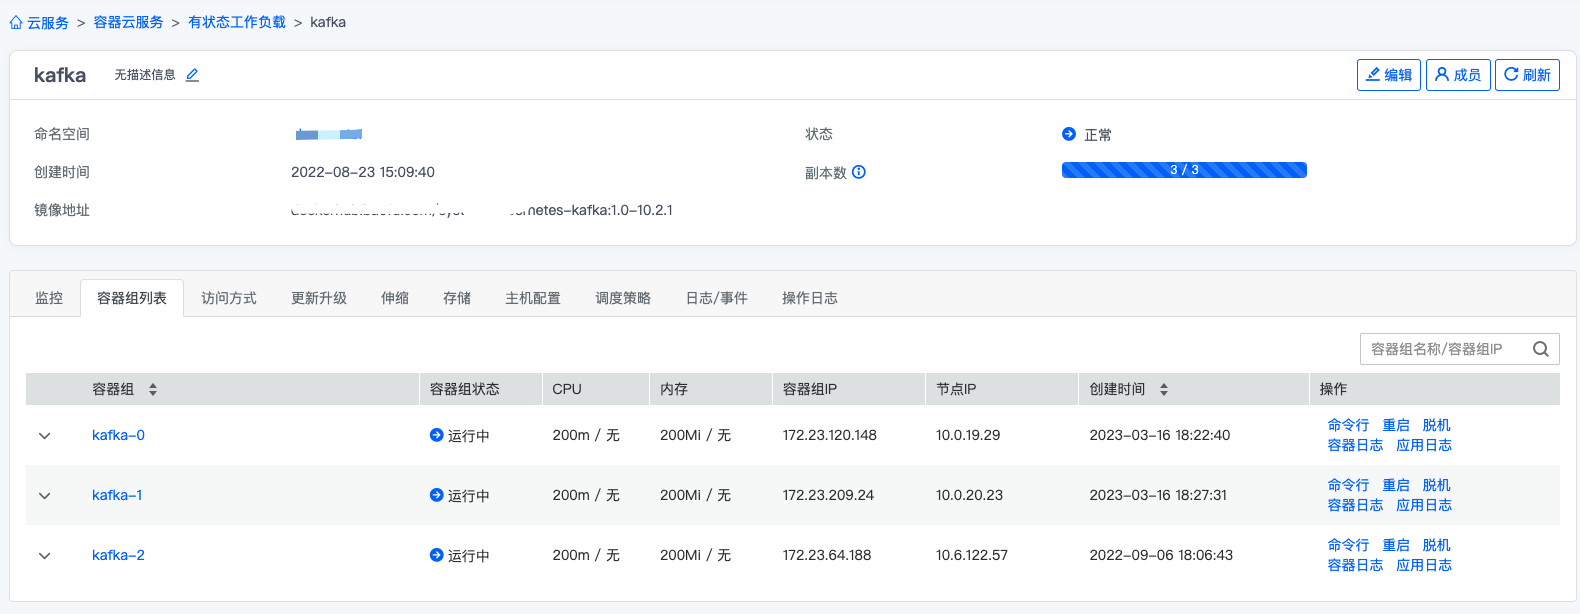
Task: Click the 编辑 edit button
Action: click(x=1388, y=75)
